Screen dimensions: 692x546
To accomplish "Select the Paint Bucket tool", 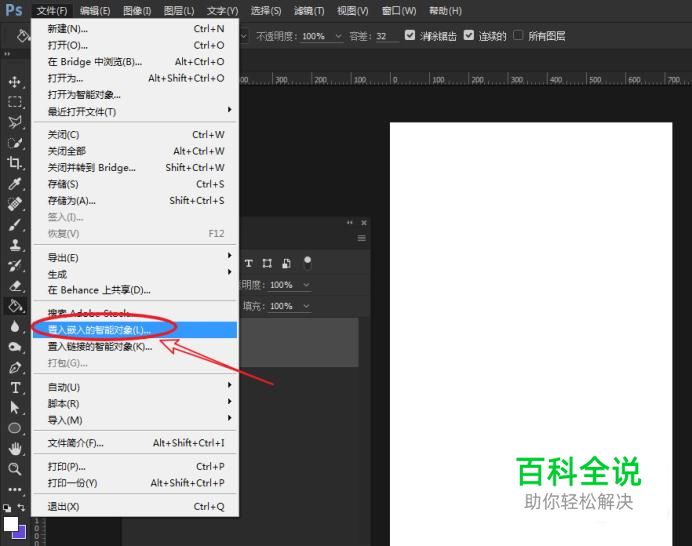I will pos(15,305).
